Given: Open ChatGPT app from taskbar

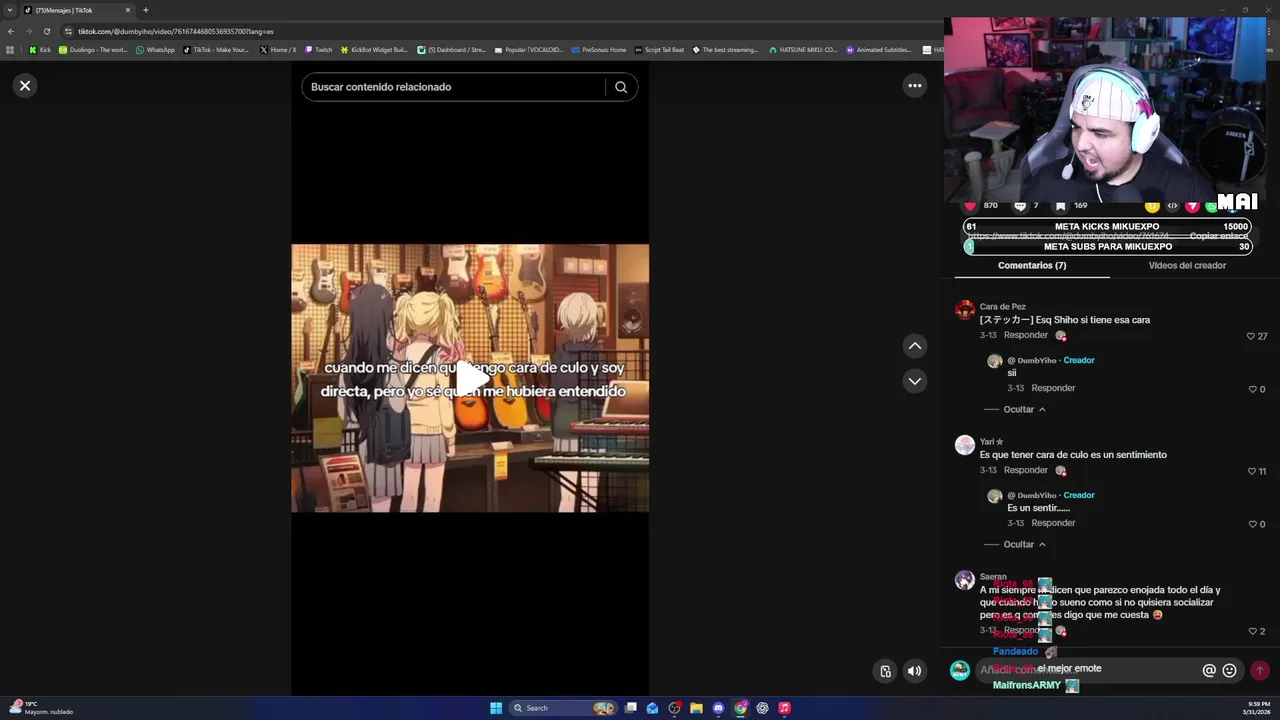Looking at the screenshot, I should tap(762, 708).
